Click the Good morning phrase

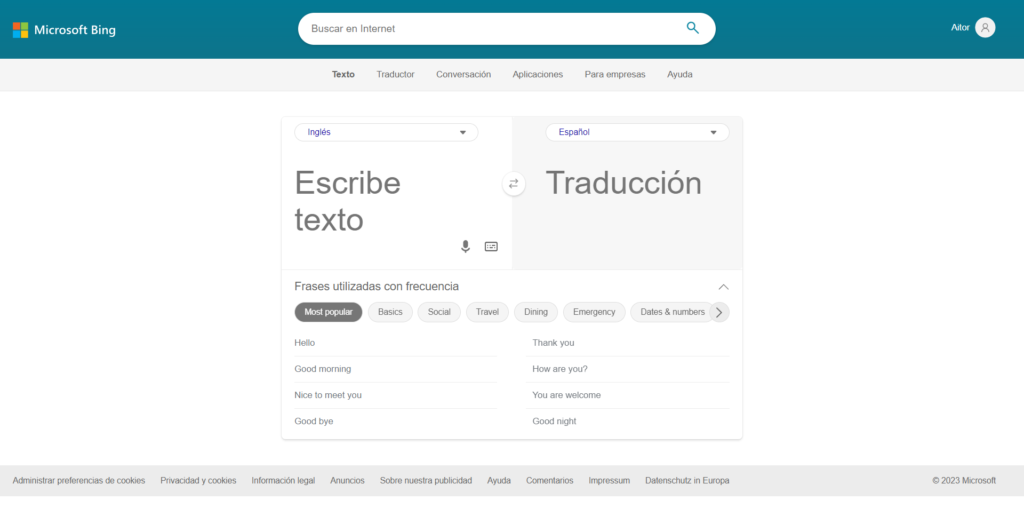[x=323, y=369]
